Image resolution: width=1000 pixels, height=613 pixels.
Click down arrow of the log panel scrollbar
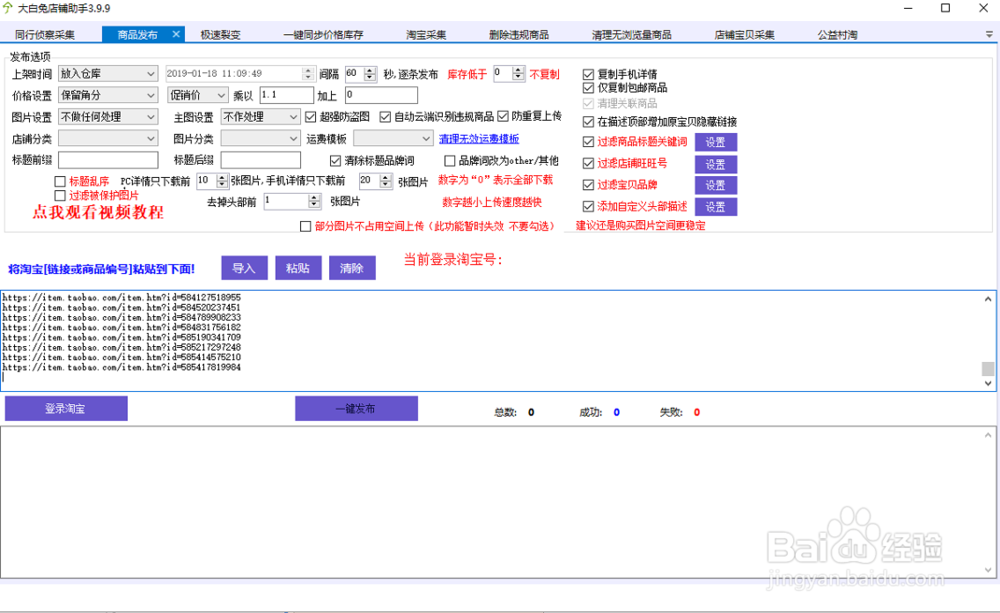tap(988, 570)
